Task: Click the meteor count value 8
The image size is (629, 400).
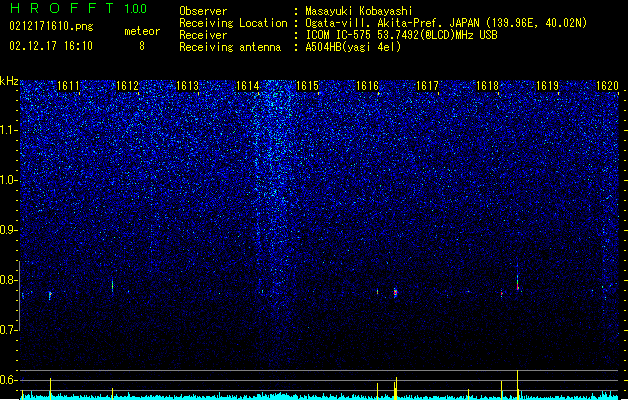Action: pos(142,46)
